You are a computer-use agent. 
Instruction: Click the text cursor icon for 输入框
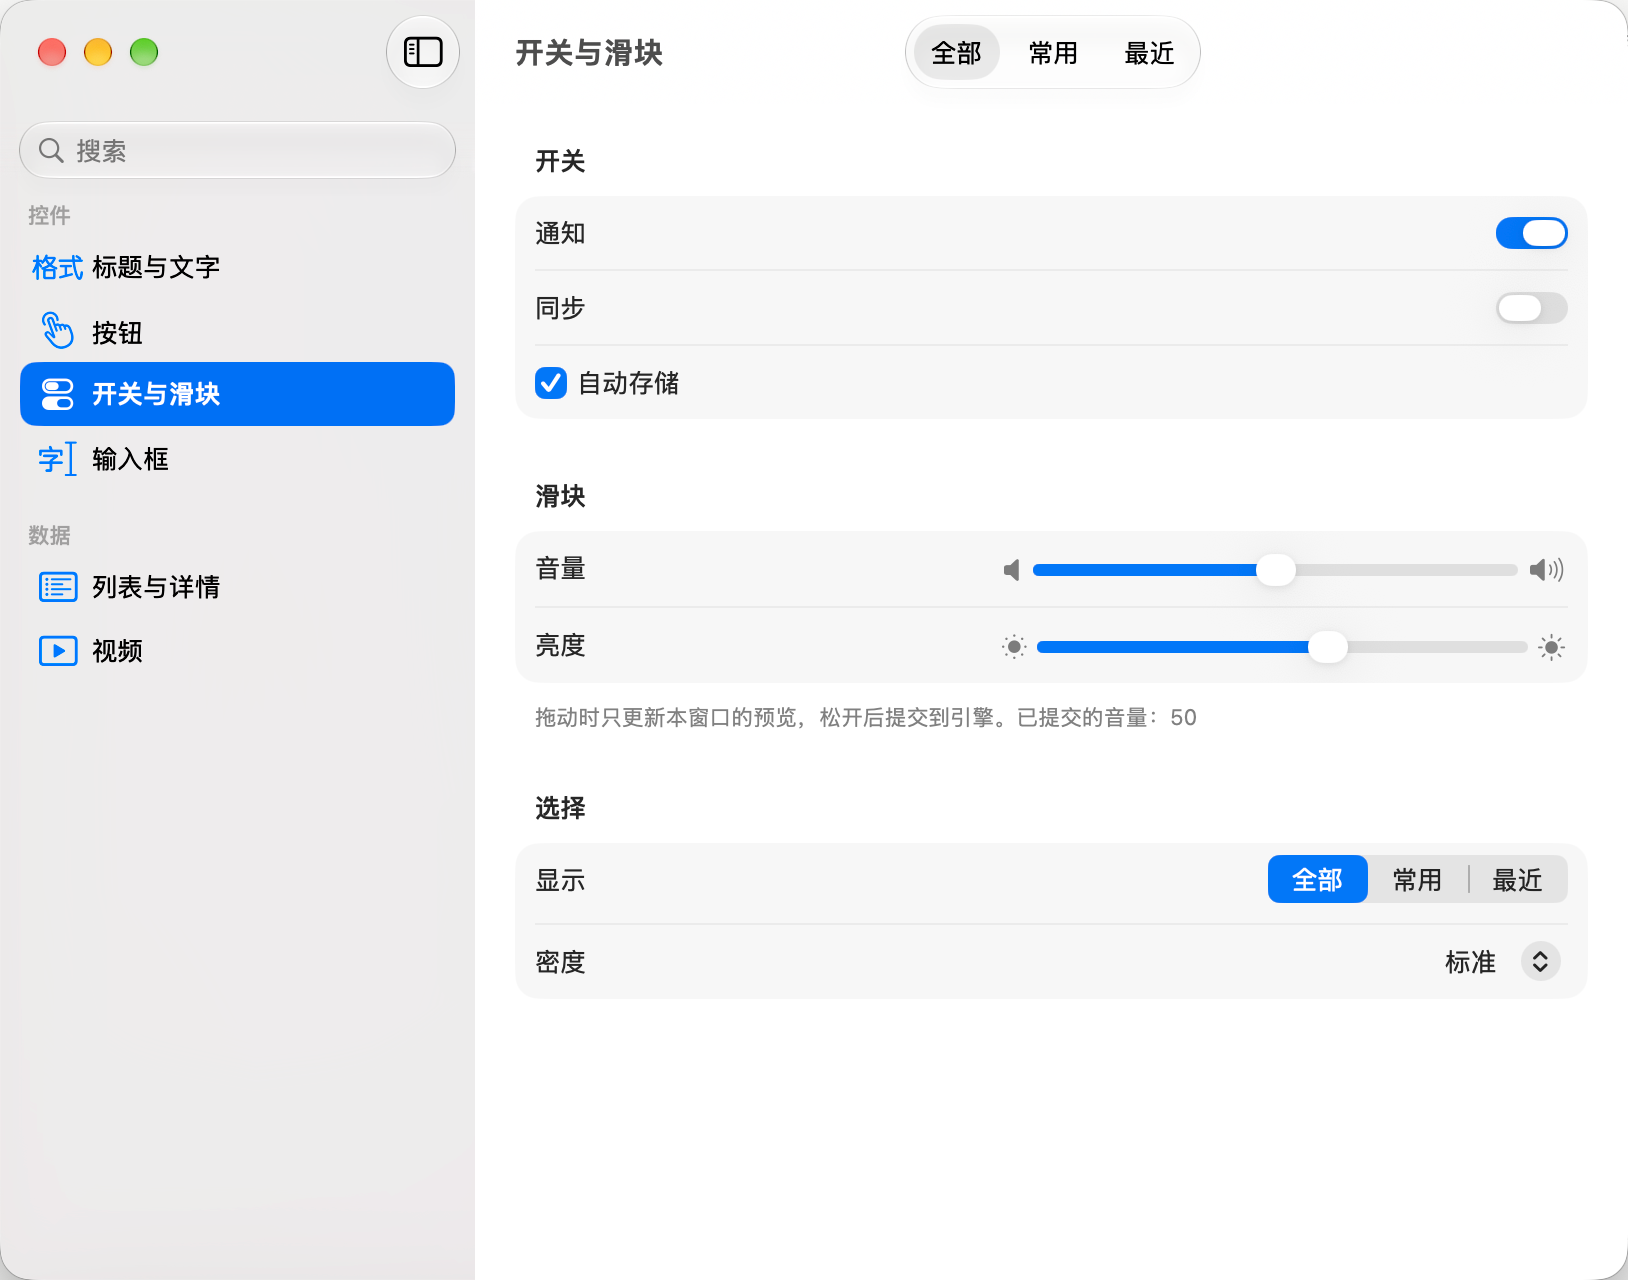pyautogui.click(x=57, y=459)
